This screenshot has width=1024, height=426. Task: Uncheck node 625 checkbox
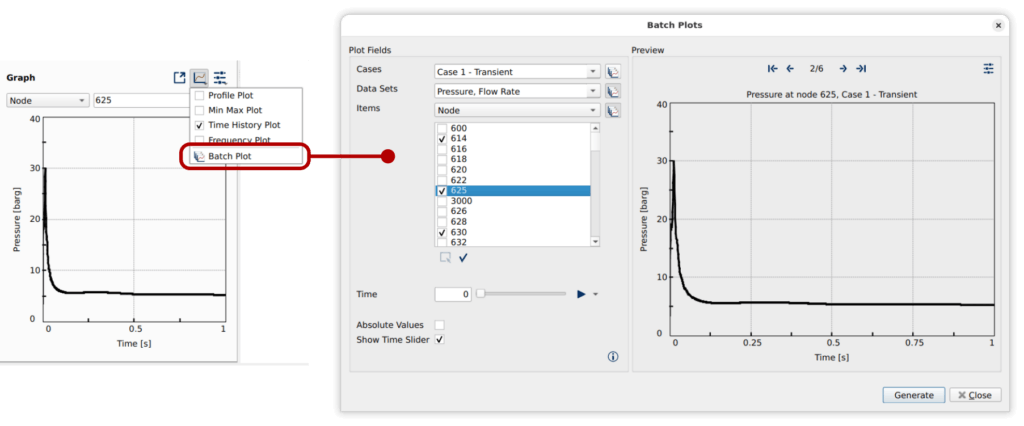(442, 190)
